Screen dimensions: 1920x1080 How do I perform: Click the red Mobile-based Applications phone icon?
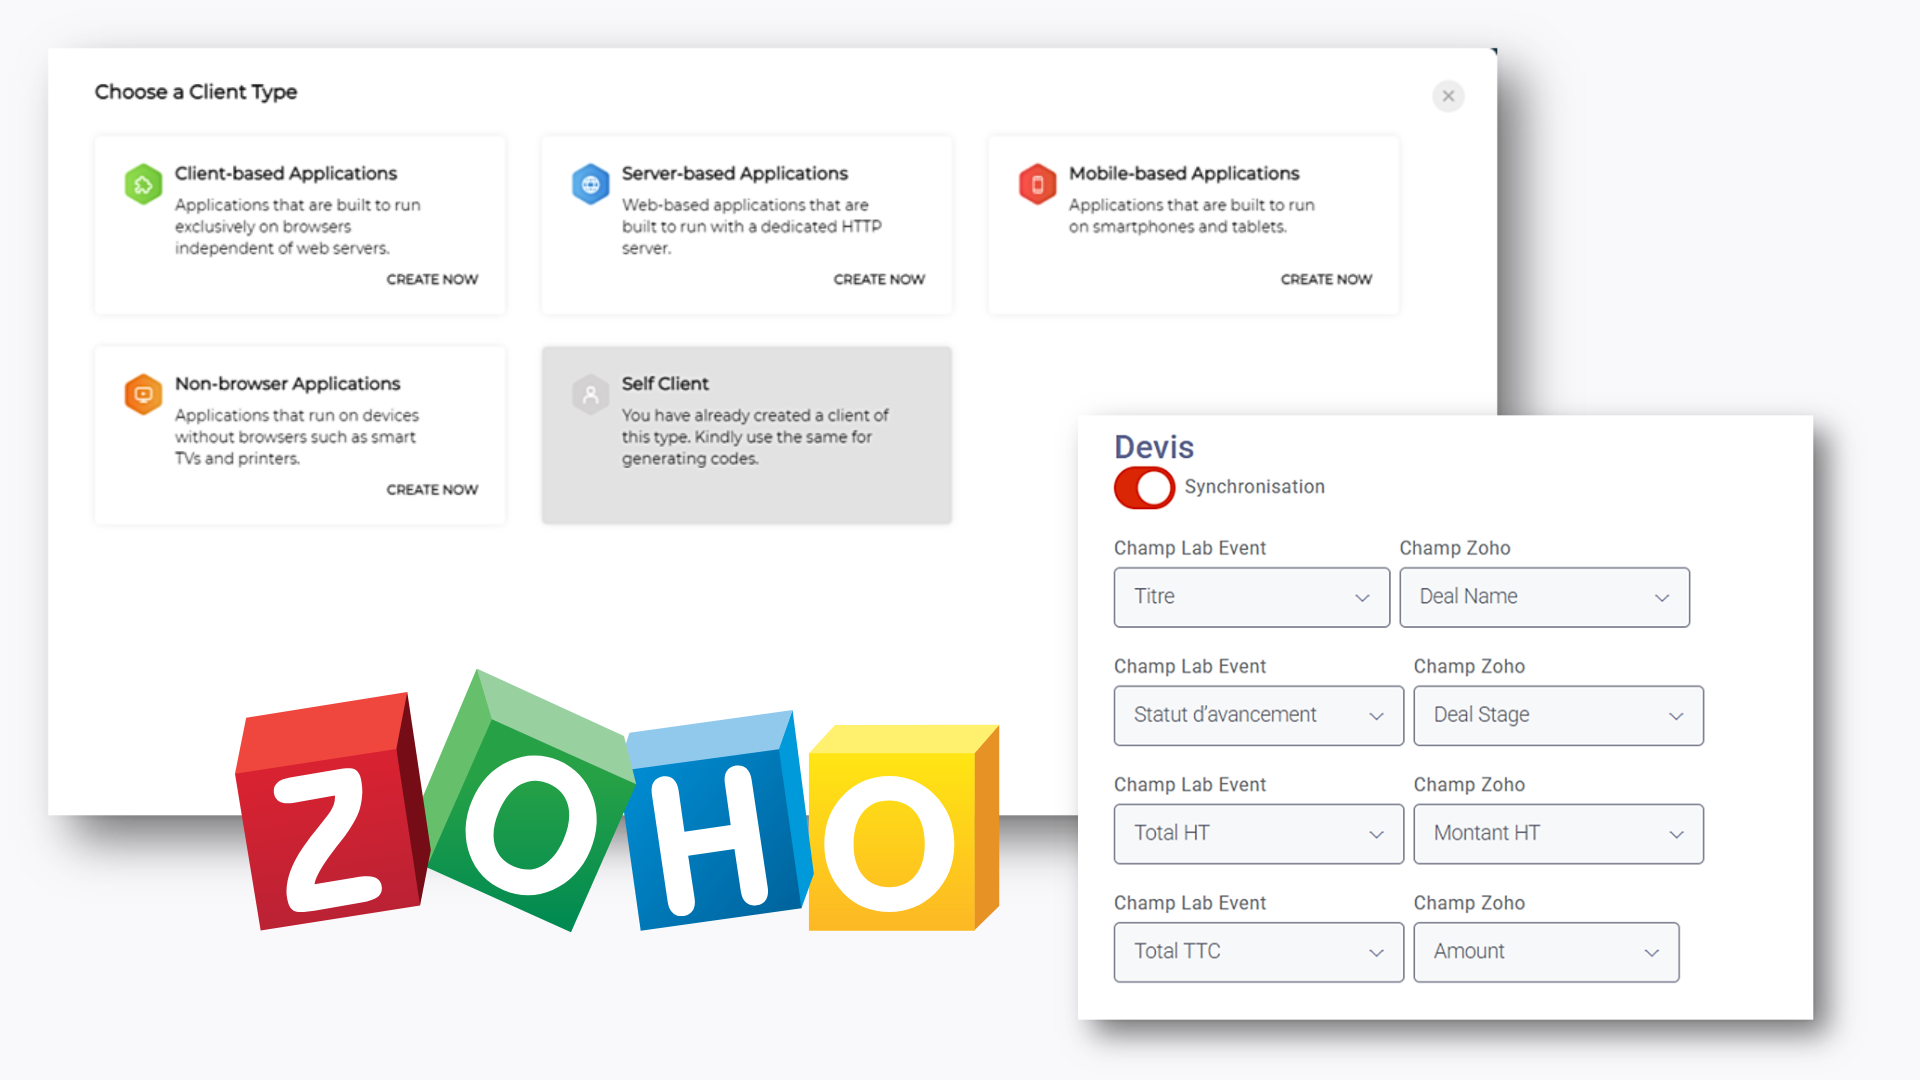[x=1037, y=184]
